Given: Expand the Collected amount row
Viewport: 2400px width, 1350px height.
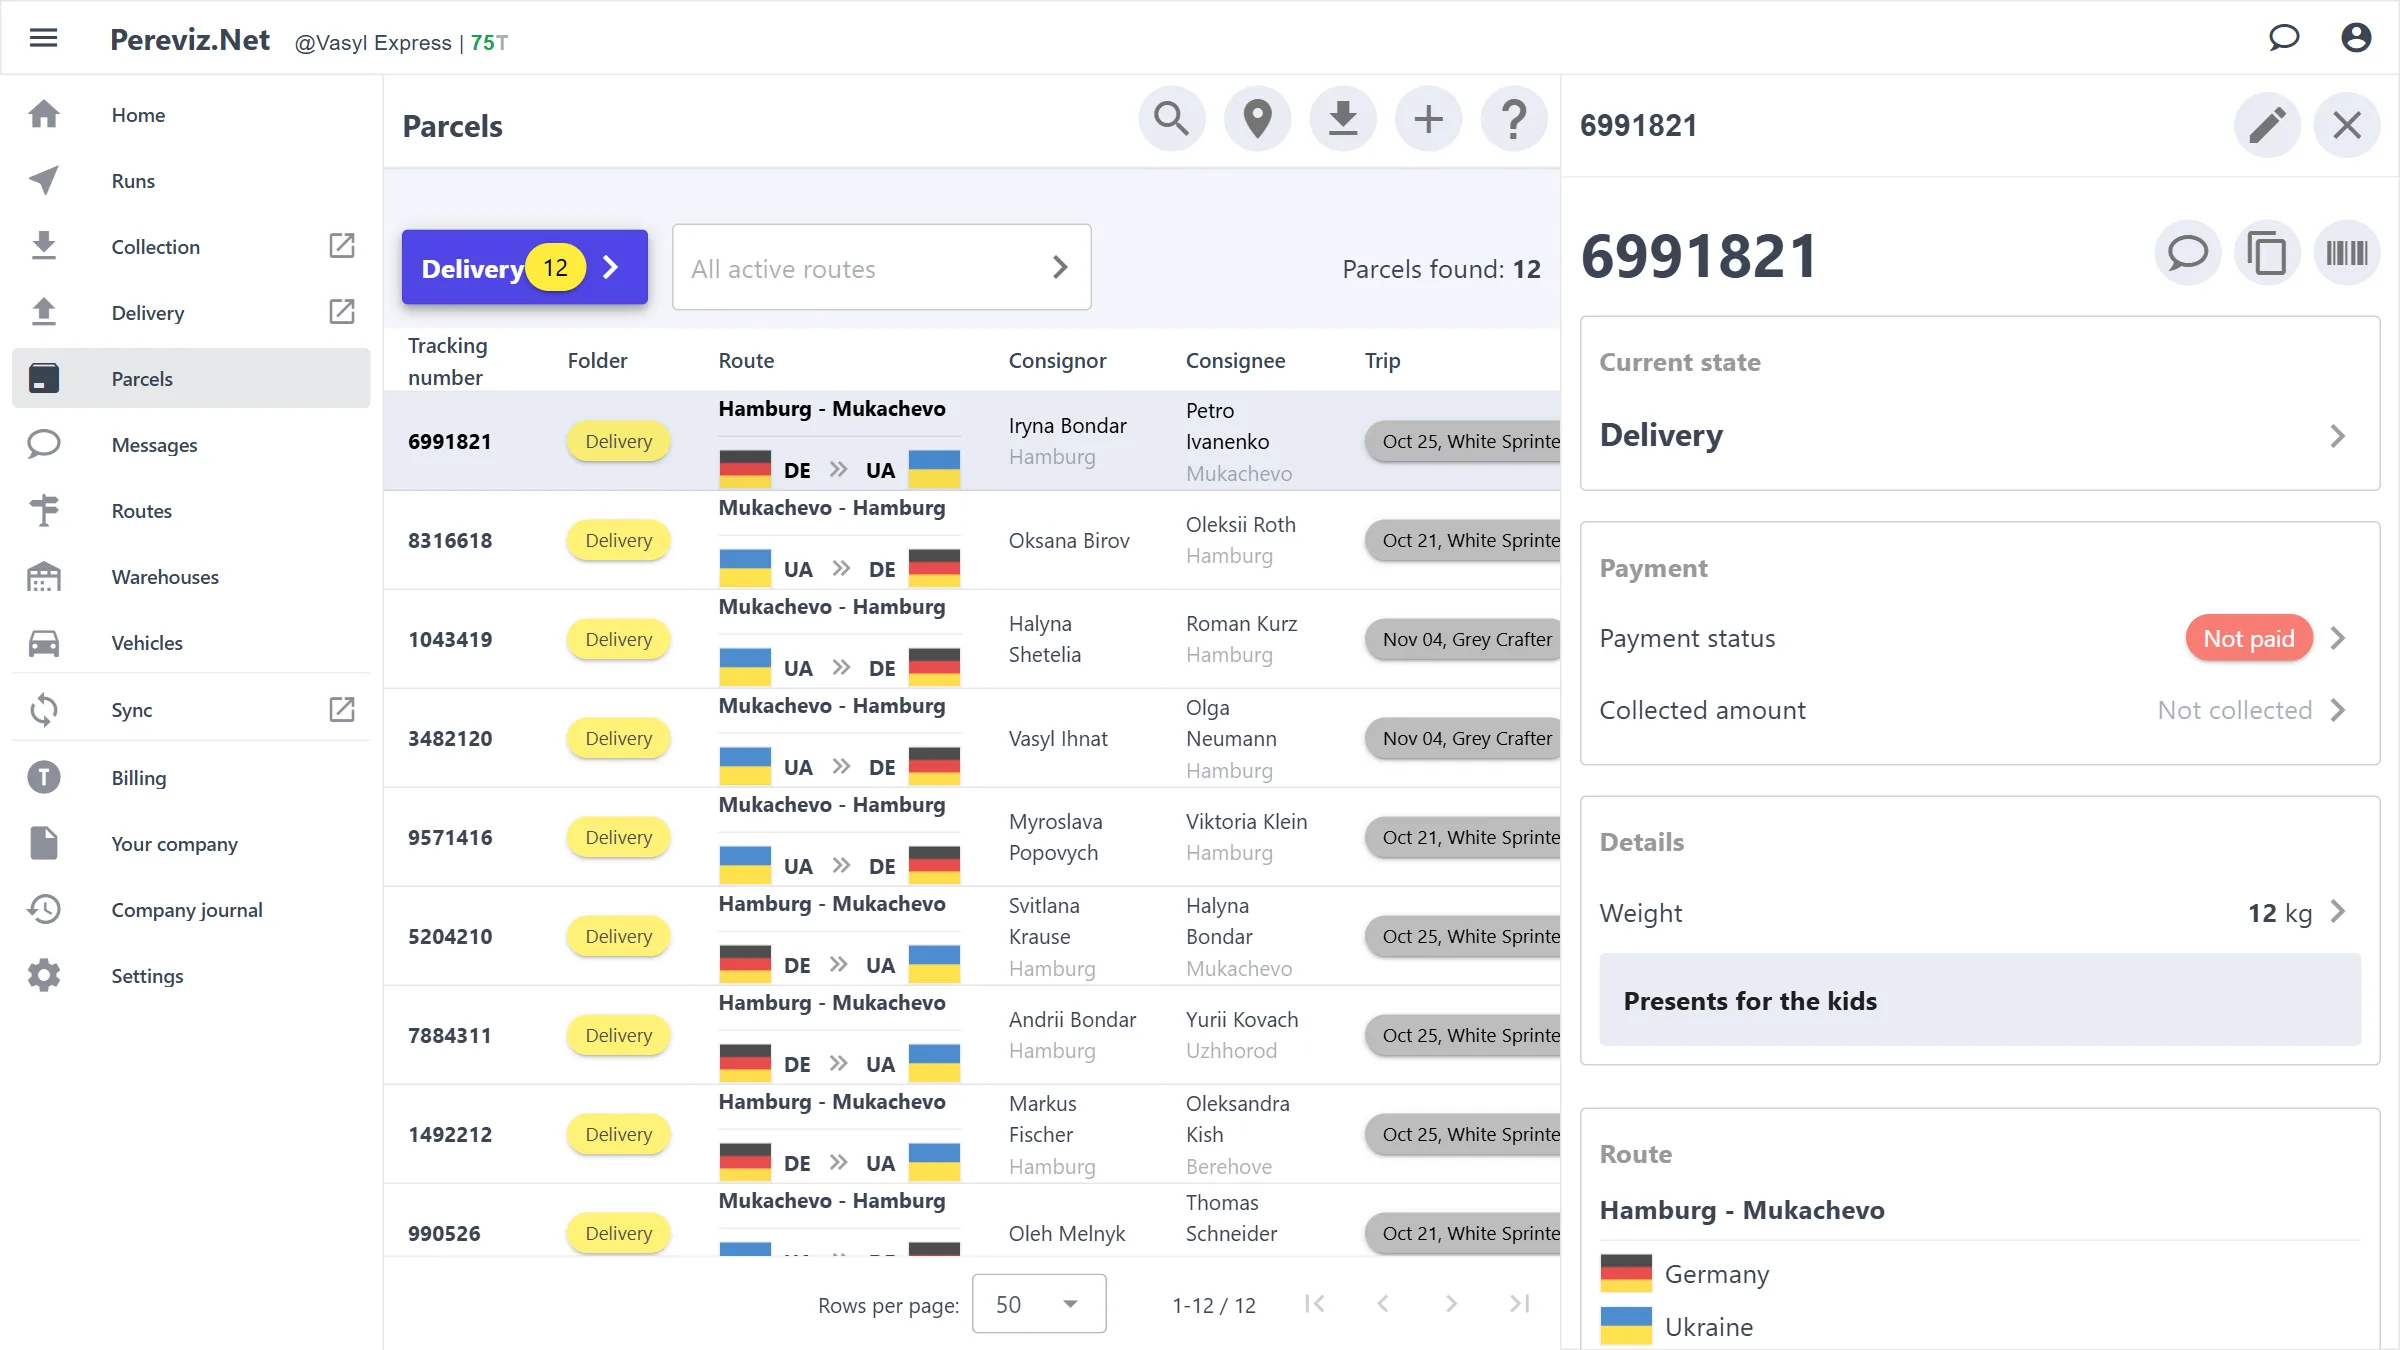Looking at the screenshot, I should click(x=1979, y=711).
